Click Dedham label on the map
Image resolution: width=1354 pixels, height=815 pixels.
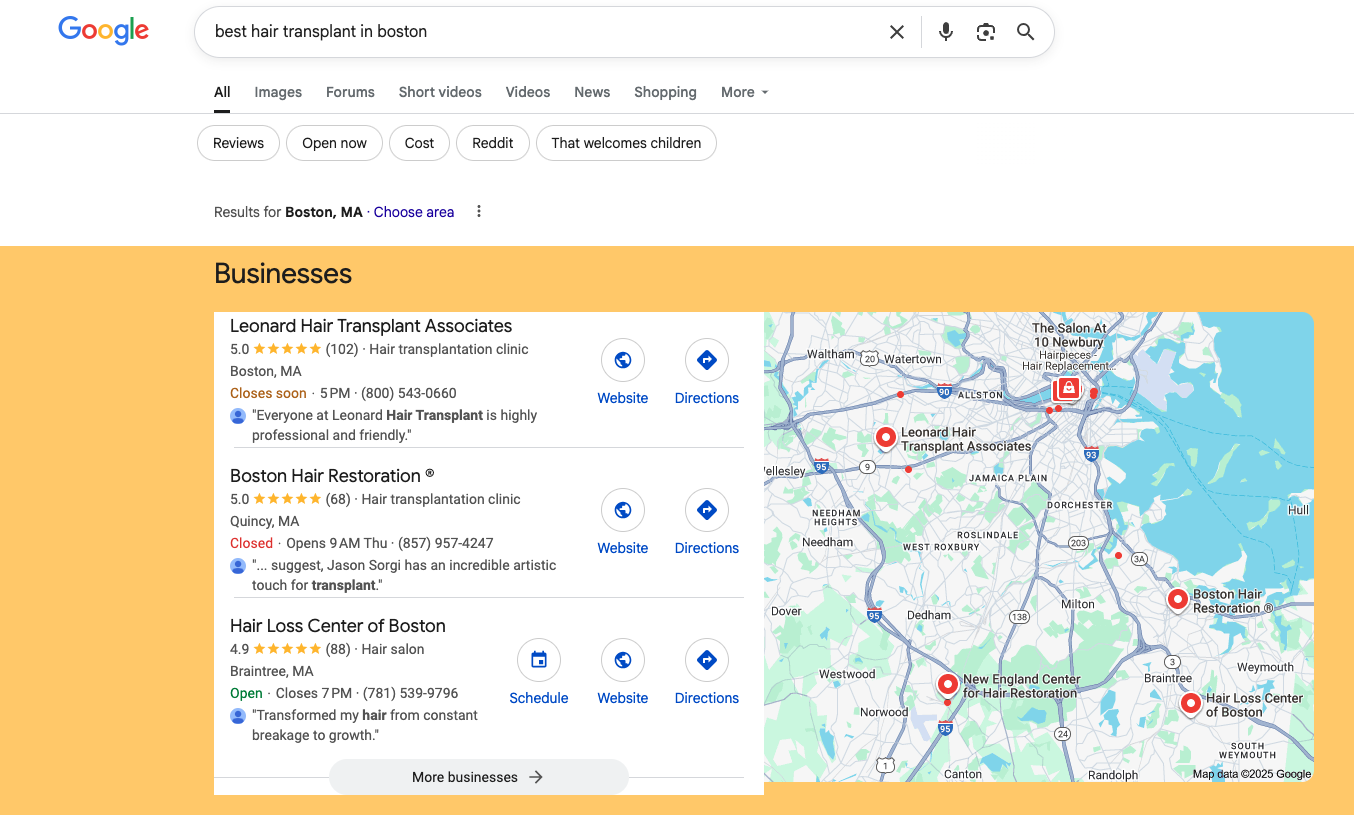point(929,615)
